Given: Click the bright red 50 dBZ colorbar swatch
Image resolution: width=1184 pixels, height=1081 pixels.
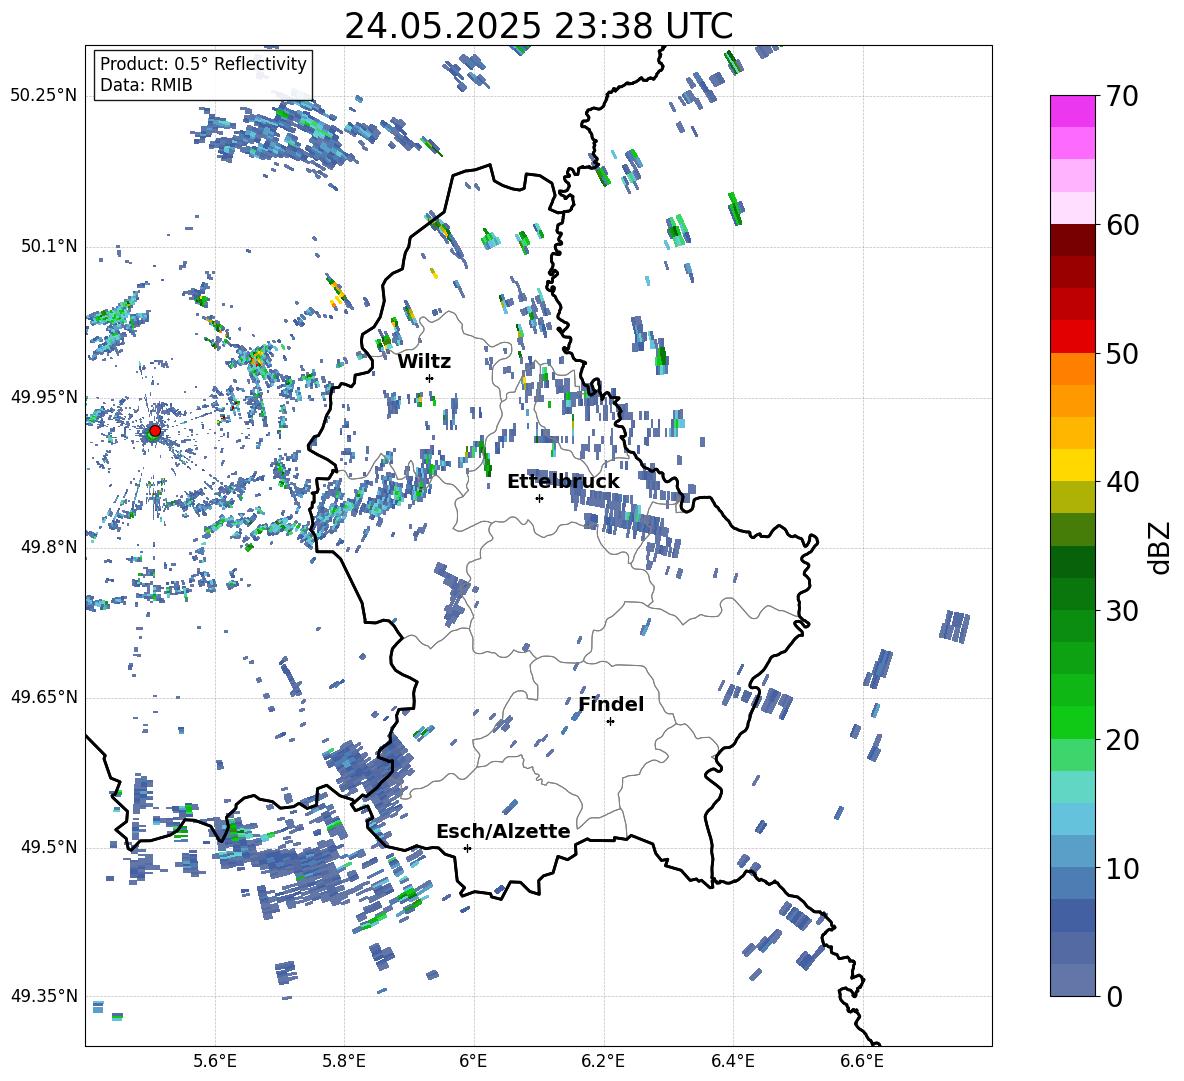Looking at the screenshot, I should tap(1072, 337).
